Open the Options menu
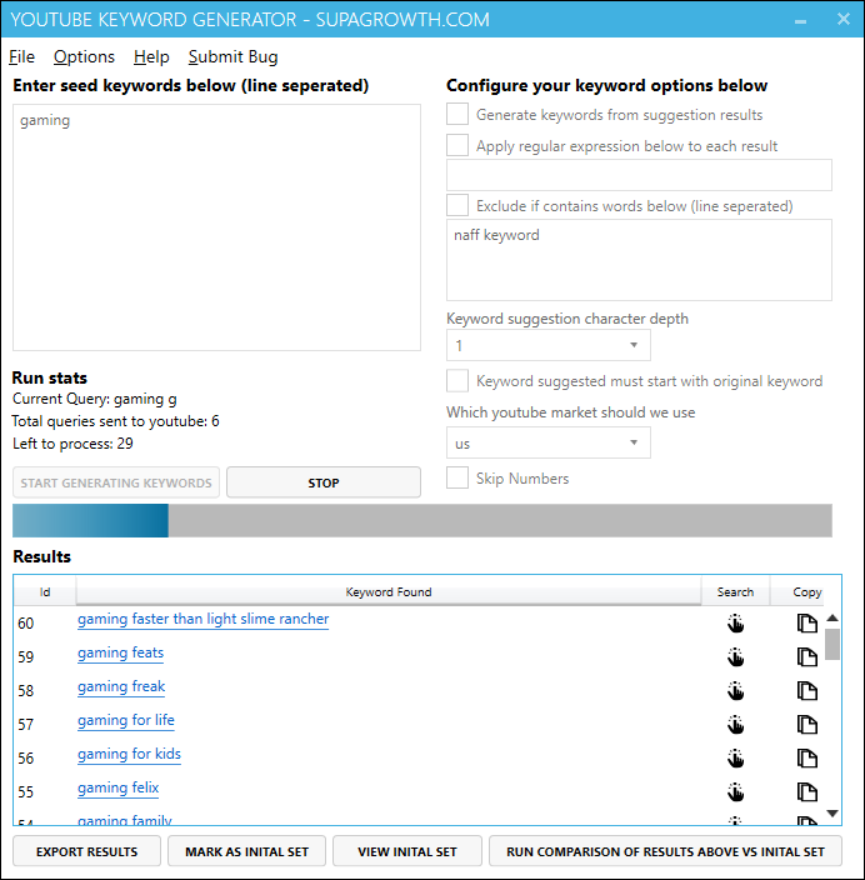 [84, 57]
